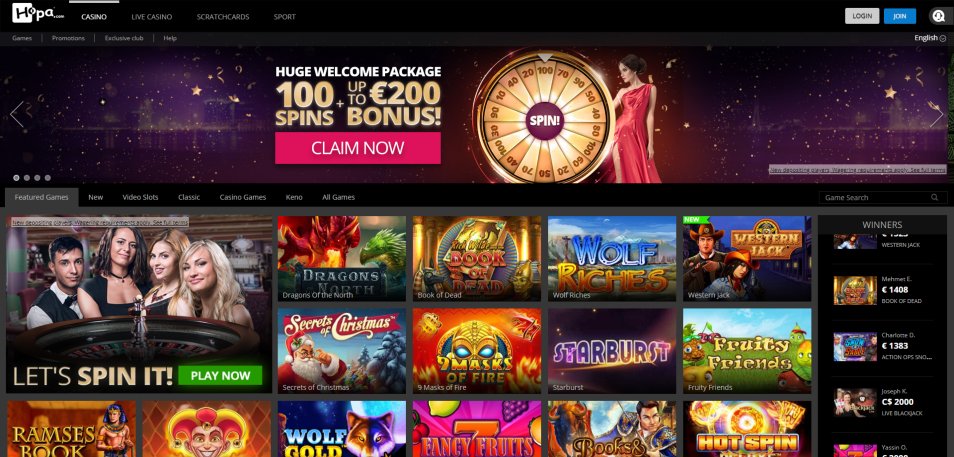Click the game search magnifier icon

coord(935,197)
